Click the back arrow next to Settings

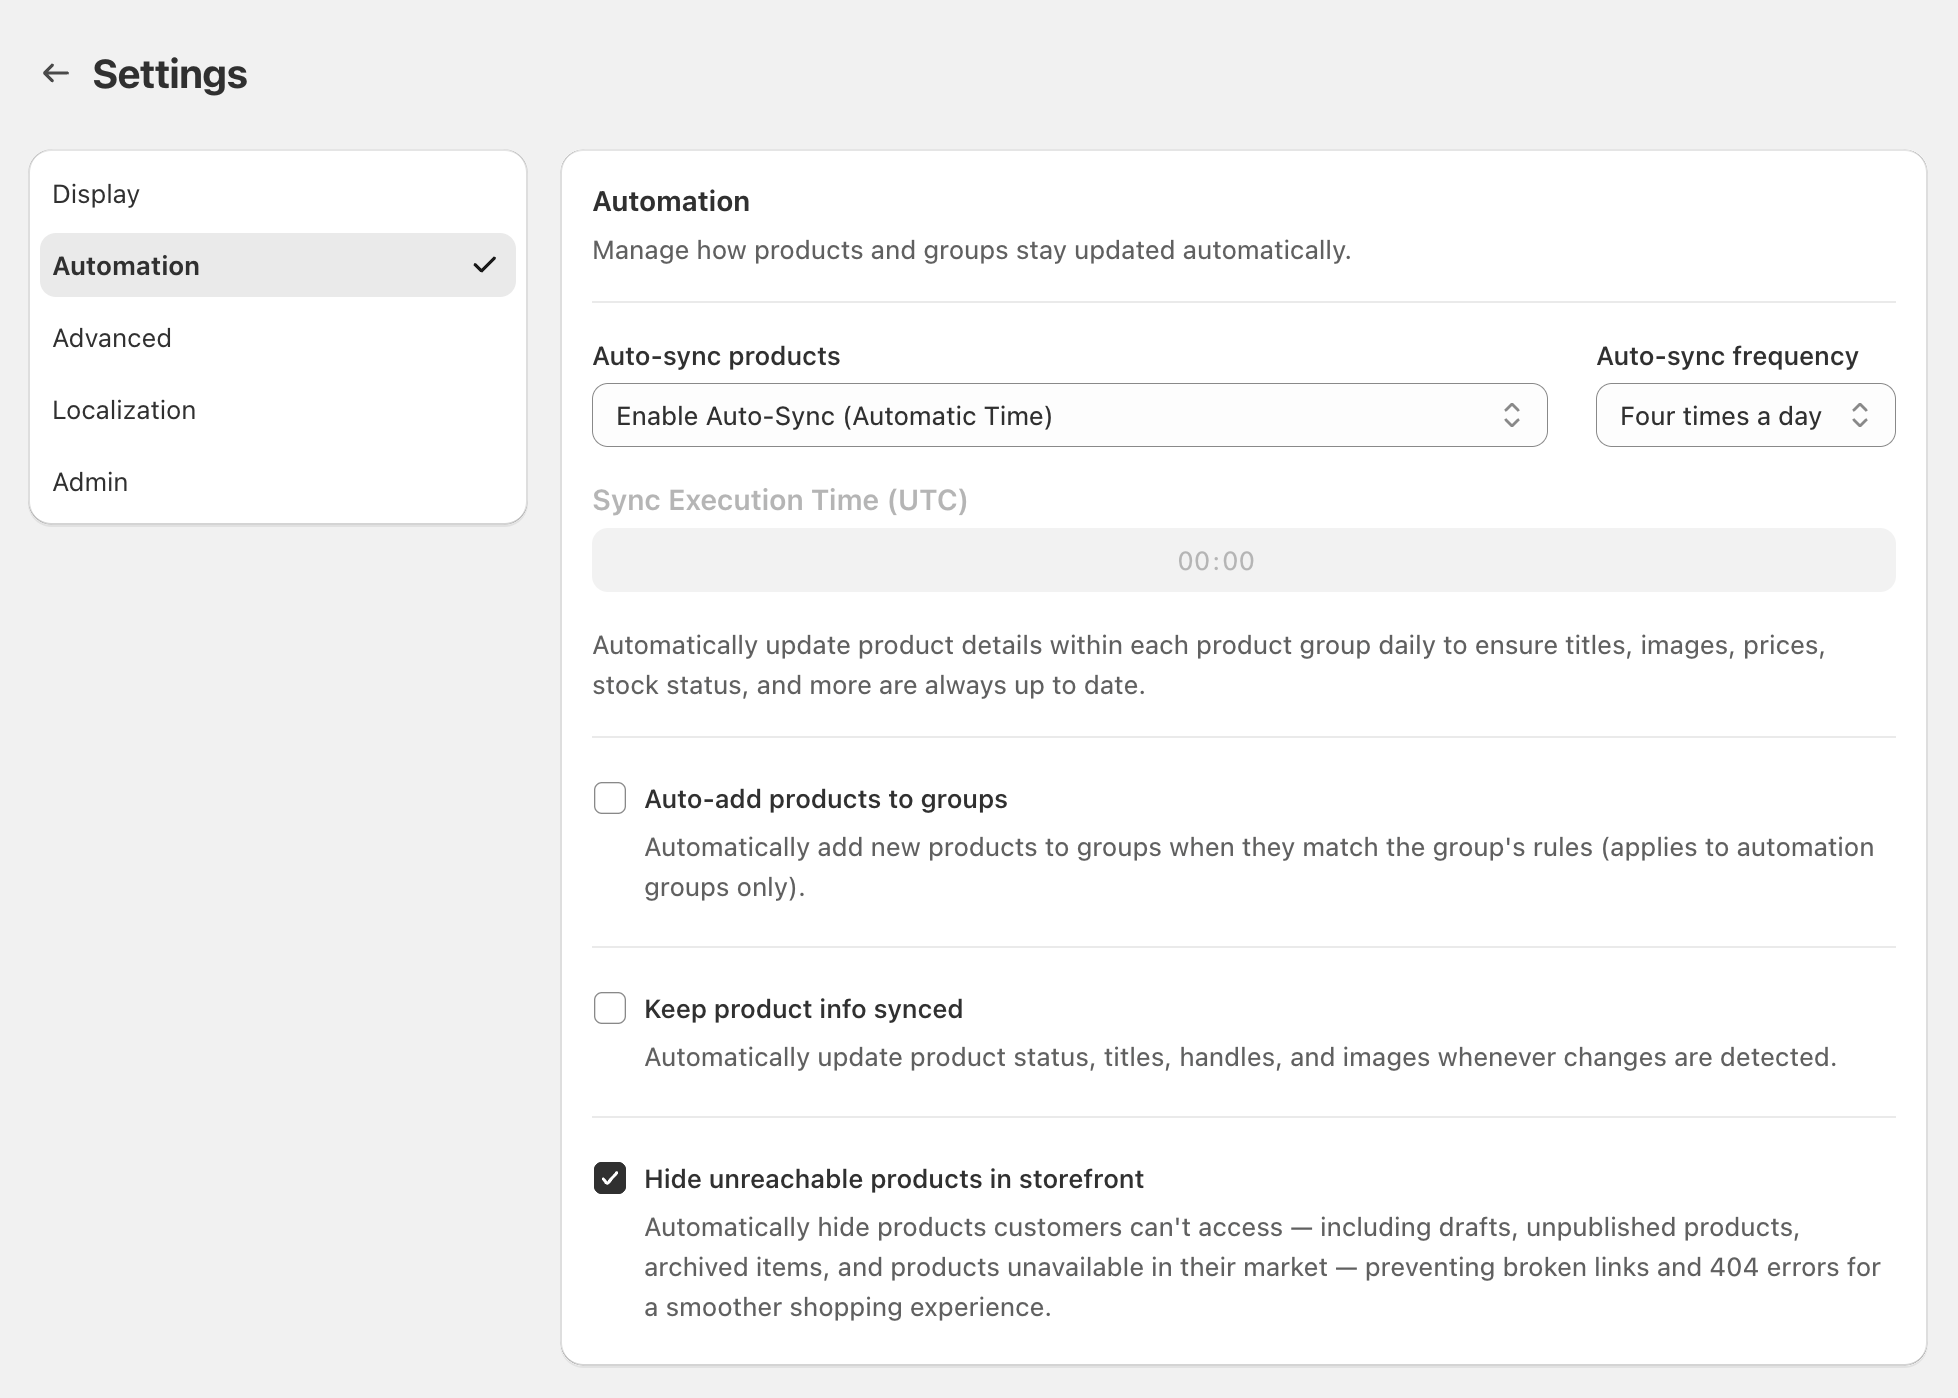[56, 73]
